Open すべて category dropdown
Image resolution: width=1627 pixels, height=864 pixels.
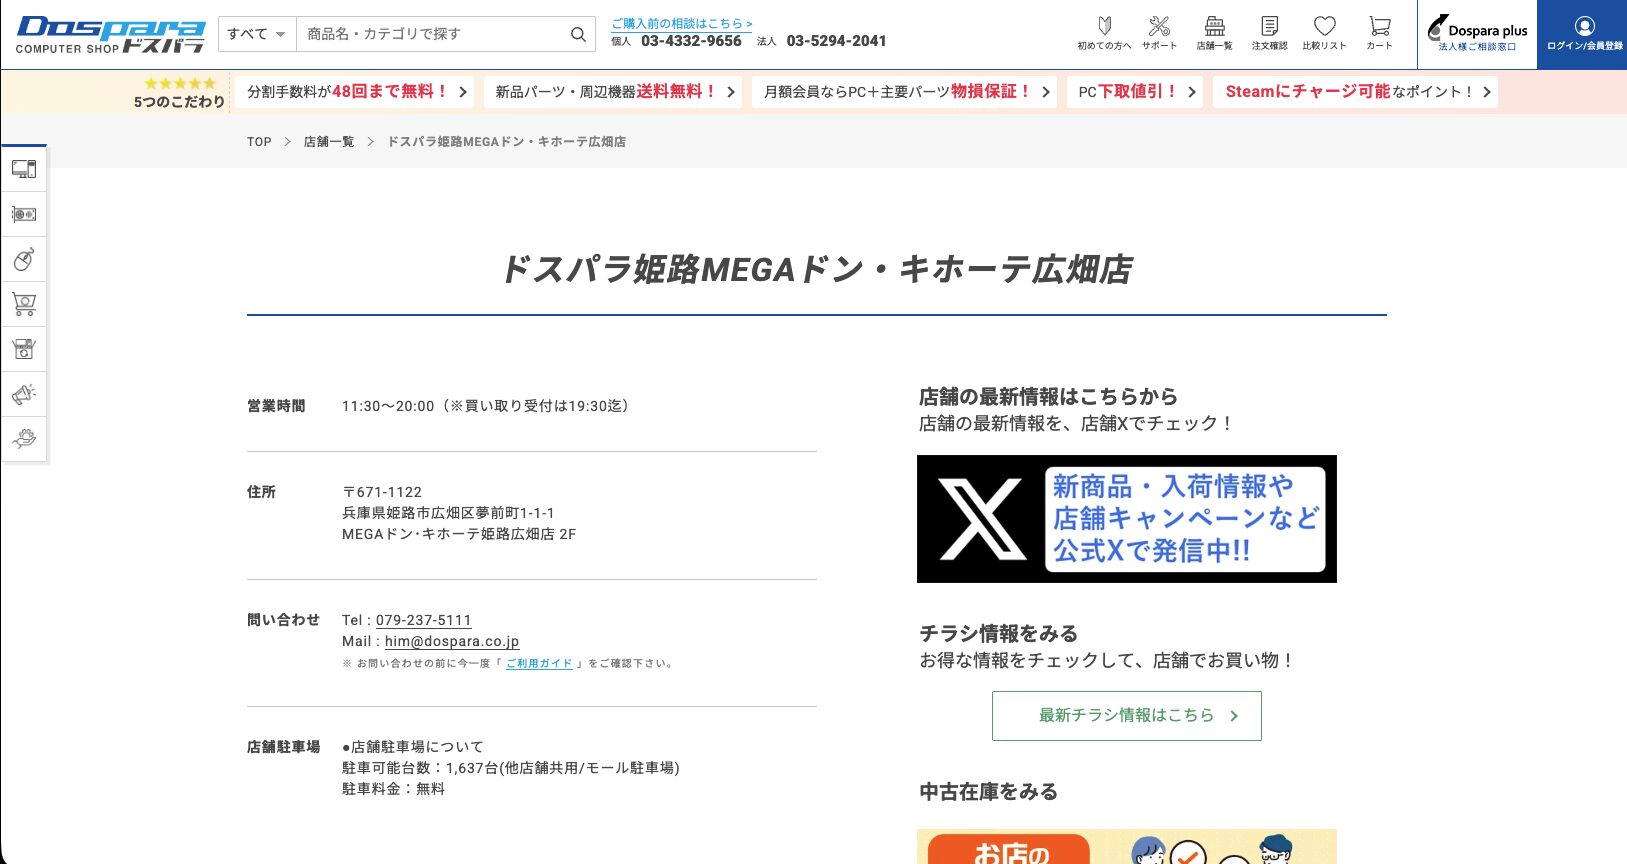[256, 34]
